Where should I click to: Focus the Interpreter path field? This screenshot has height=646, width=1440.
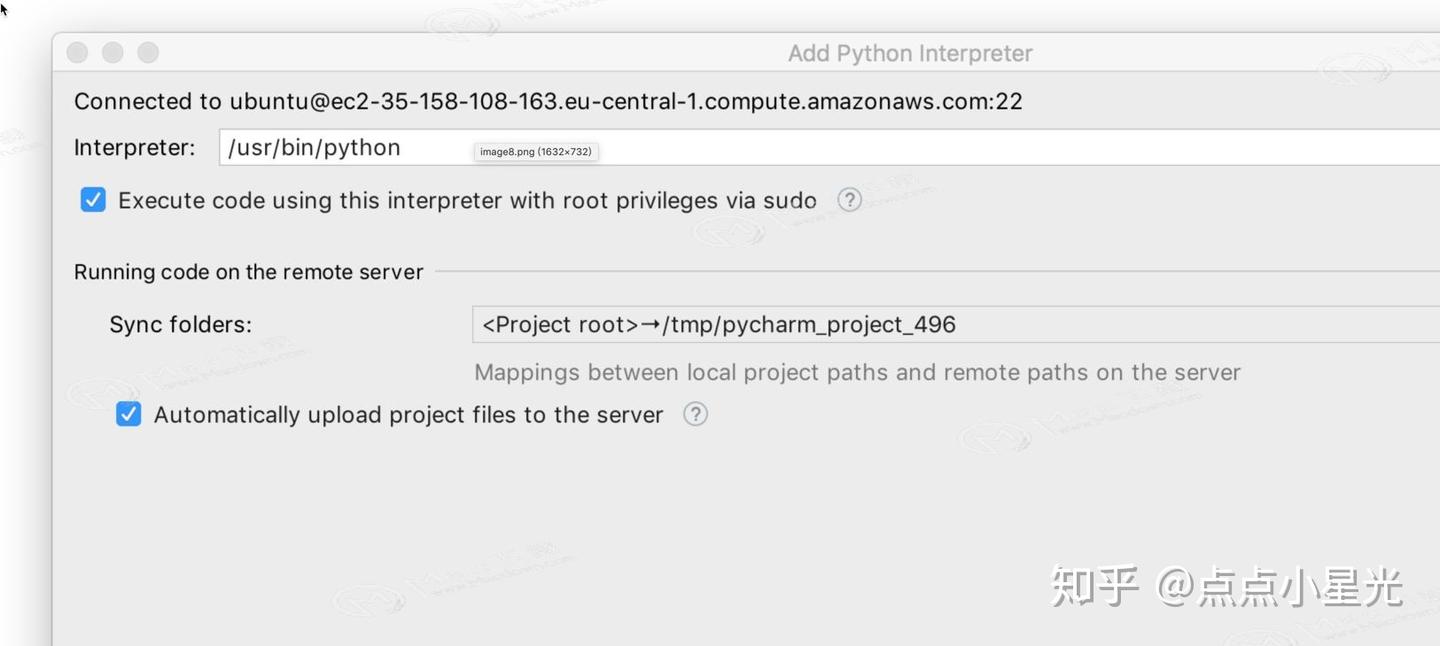click(x=700, y=147)
